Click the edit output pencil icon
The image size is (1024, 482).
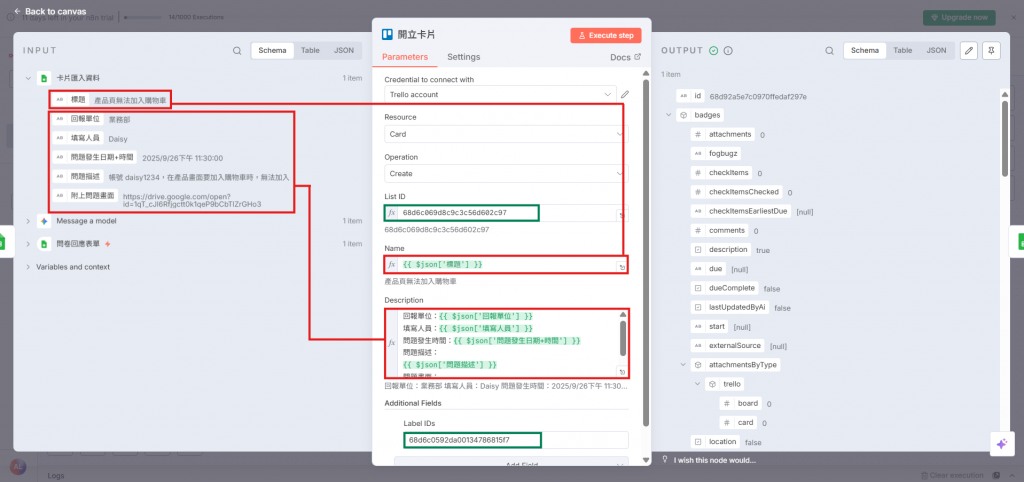click(969, 50)
